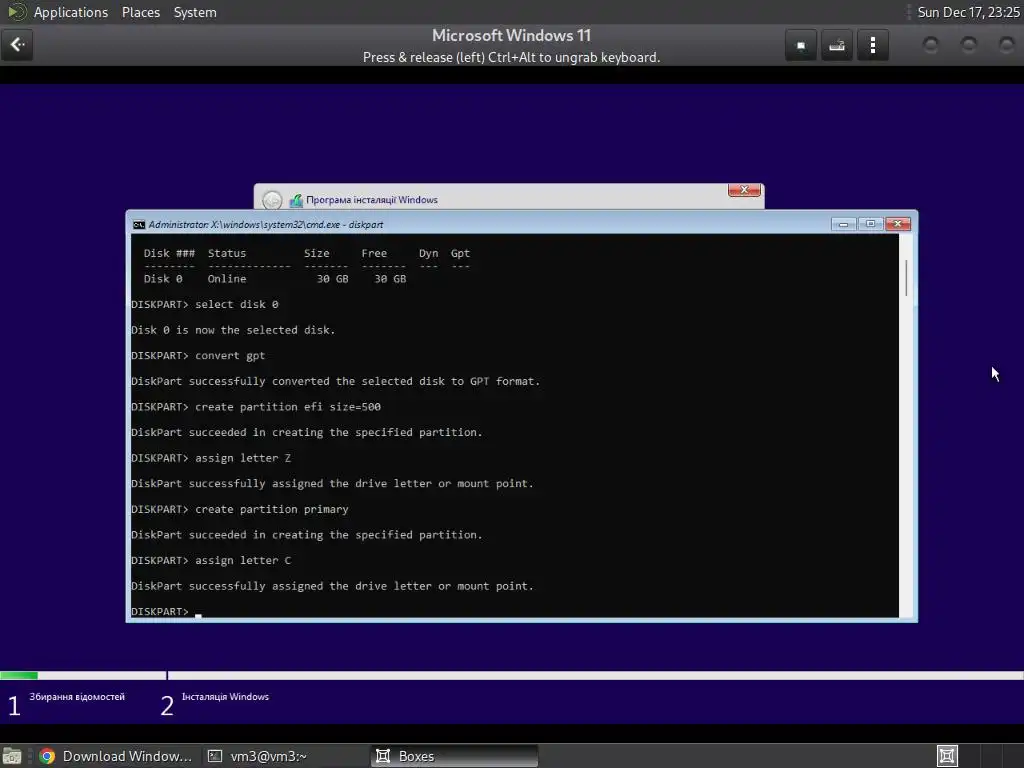Screen dimensions: 1024x768
Task: Switch to Chrome Download Window taskbar item
Action: point(116,756)
